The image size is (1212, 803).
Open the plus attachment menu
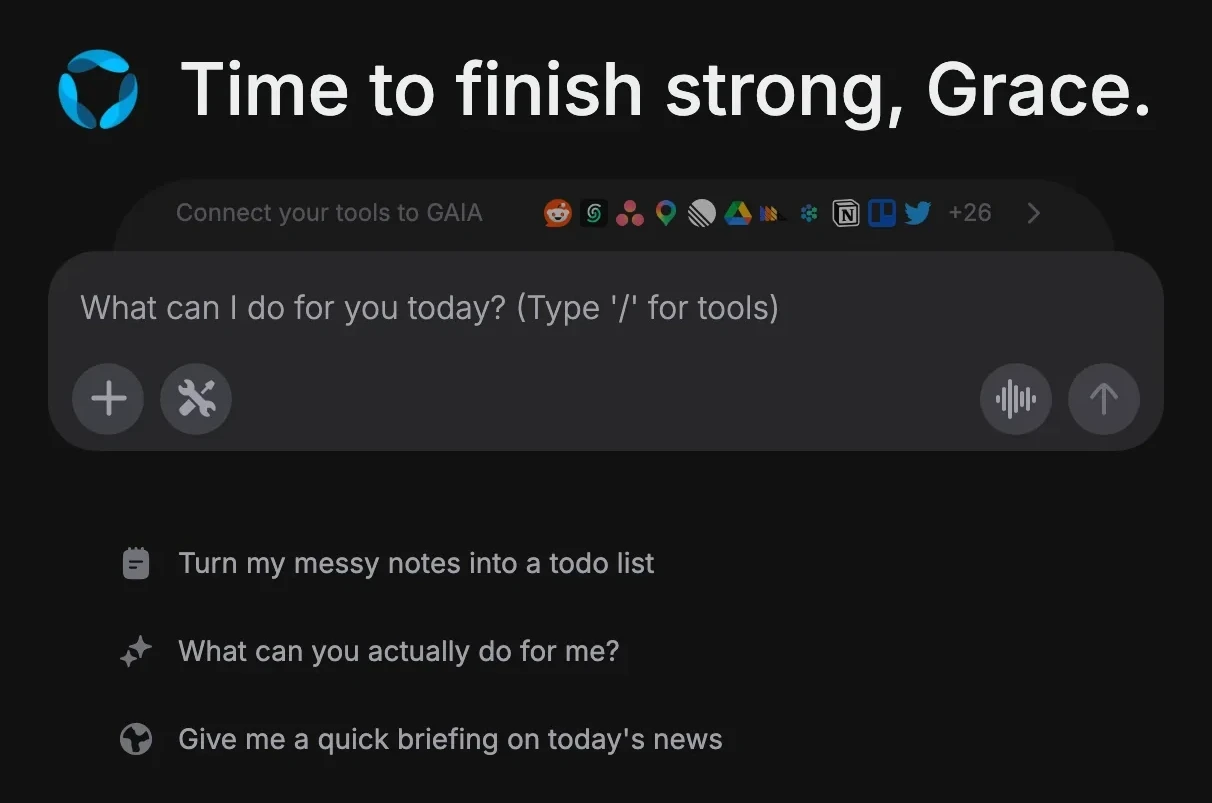108,399
